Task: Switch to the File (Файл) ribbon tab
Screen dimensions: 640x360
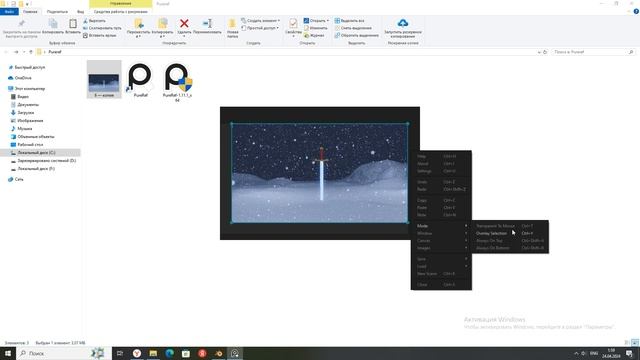Action: (9, 12)
